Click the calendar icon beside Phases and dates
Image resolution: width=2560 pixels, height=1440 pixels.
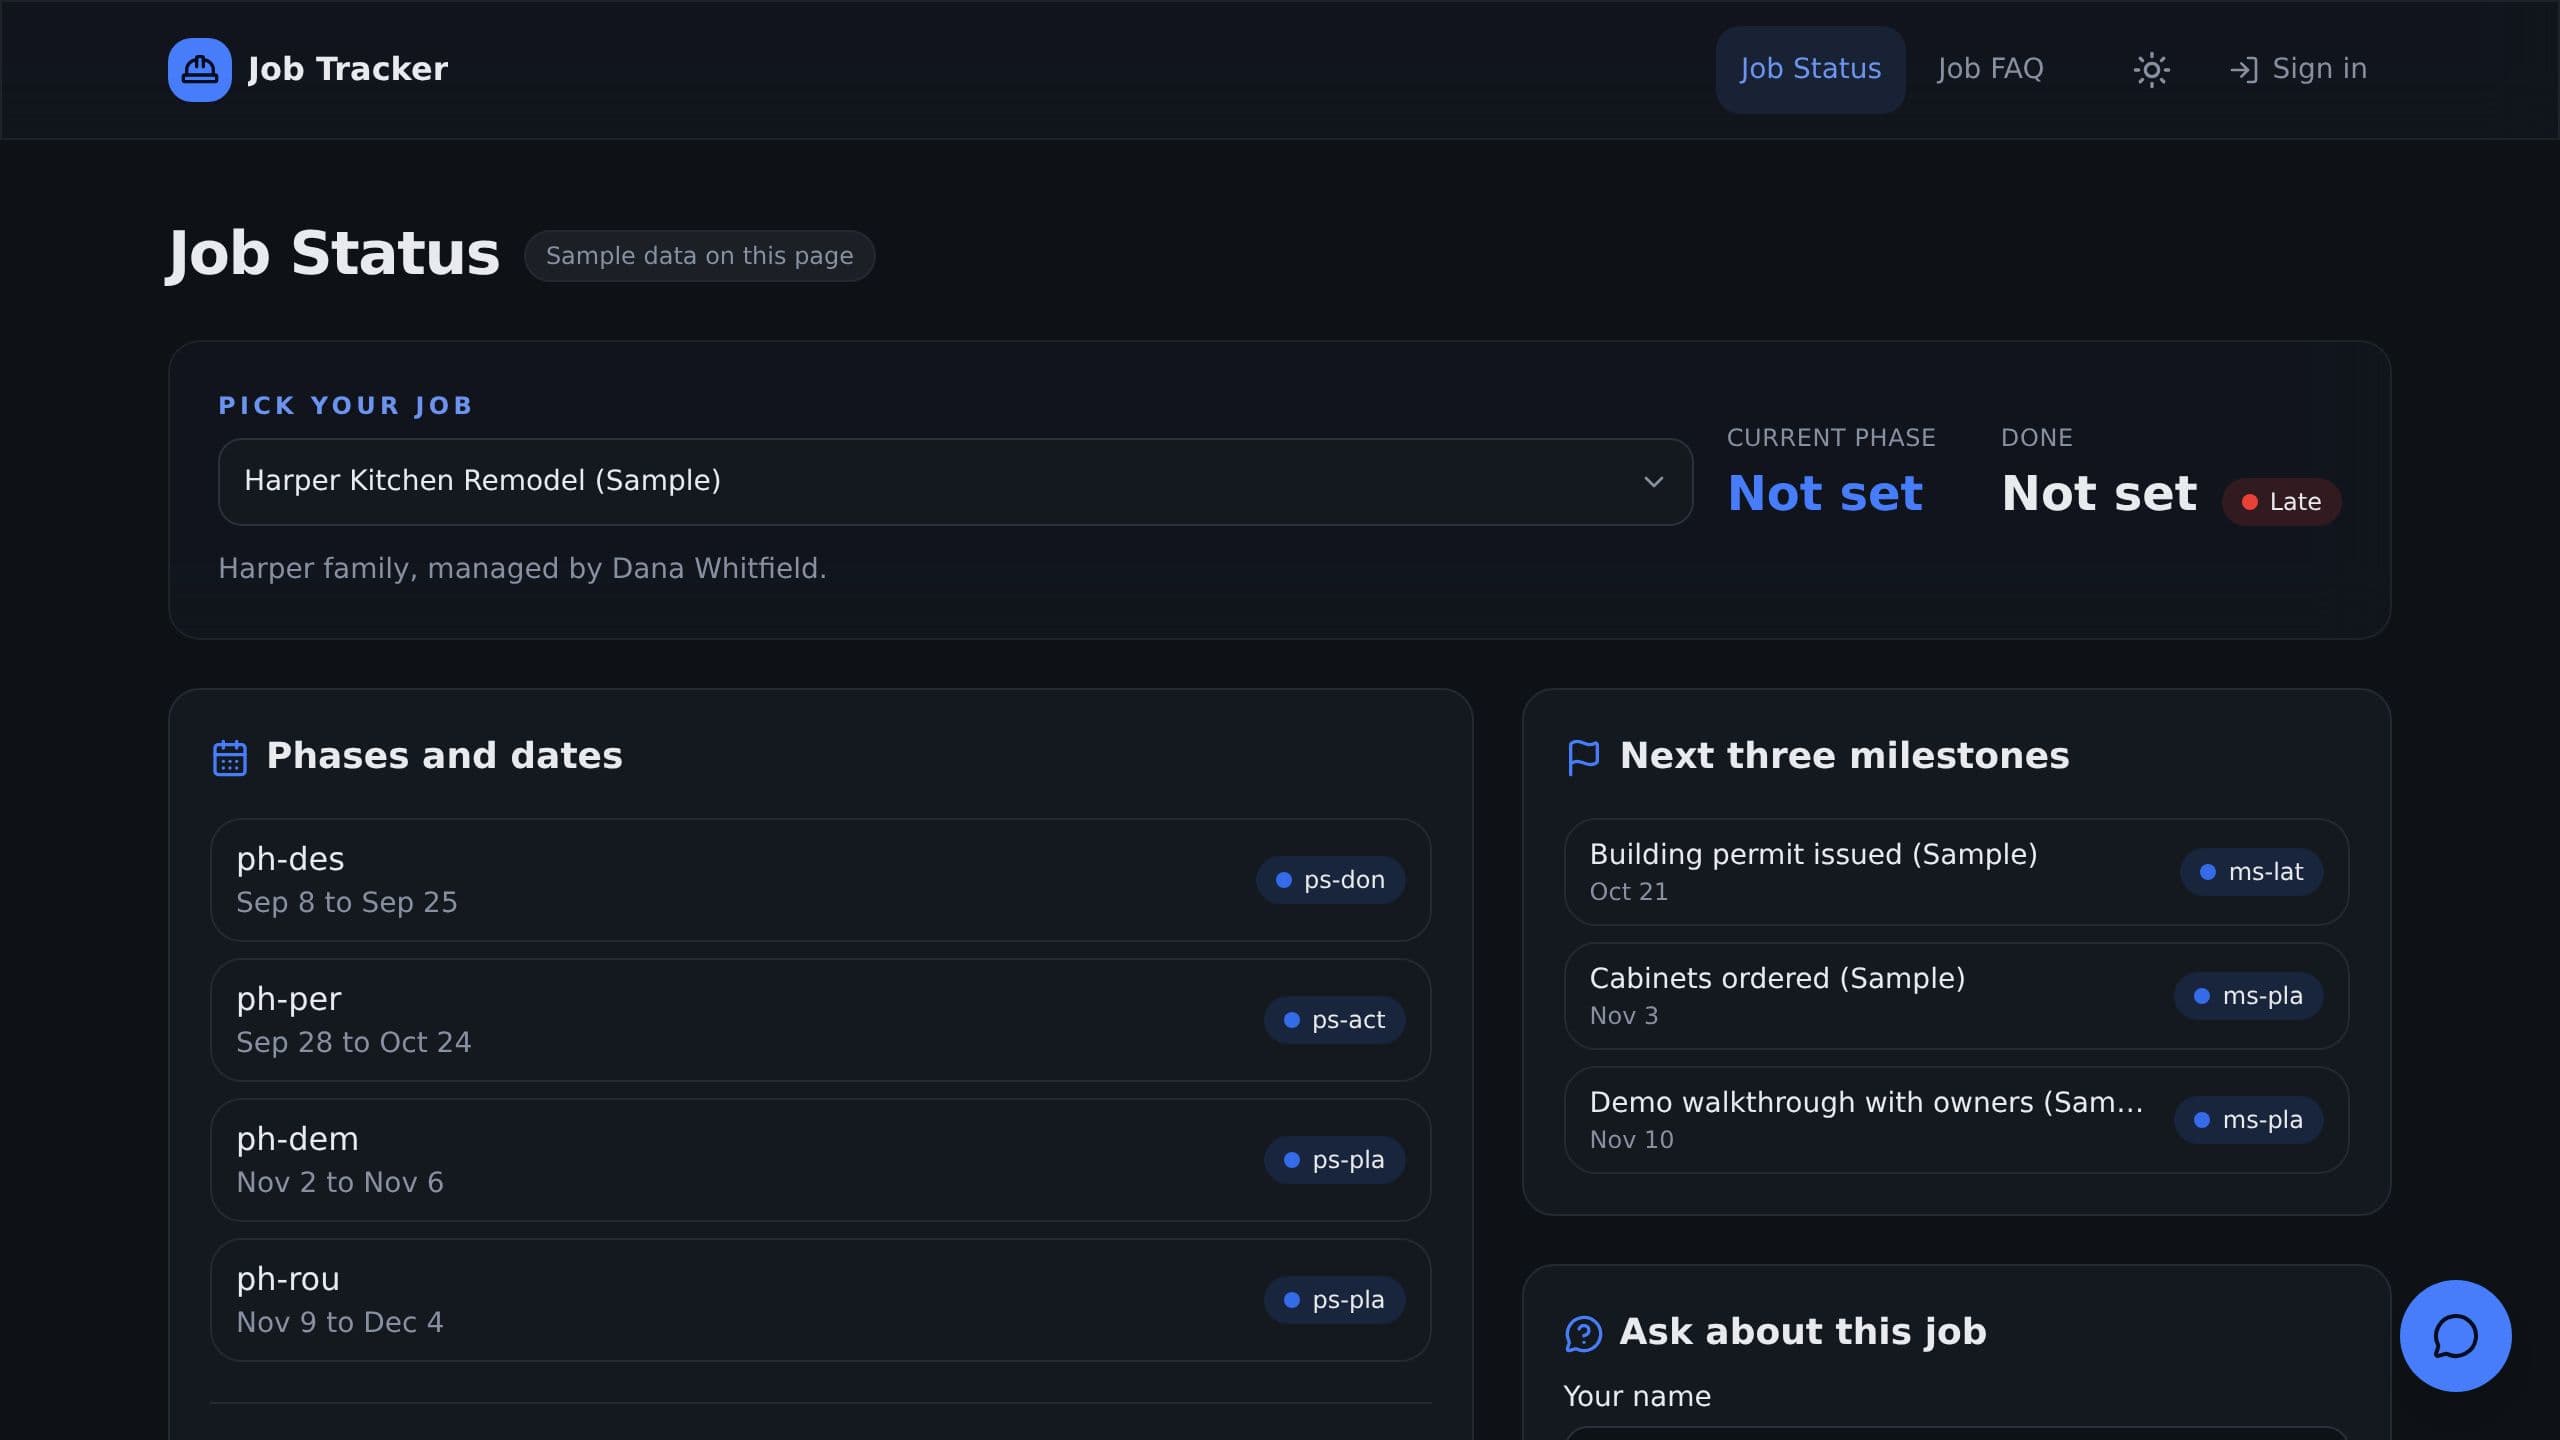(x=230, y=757)
